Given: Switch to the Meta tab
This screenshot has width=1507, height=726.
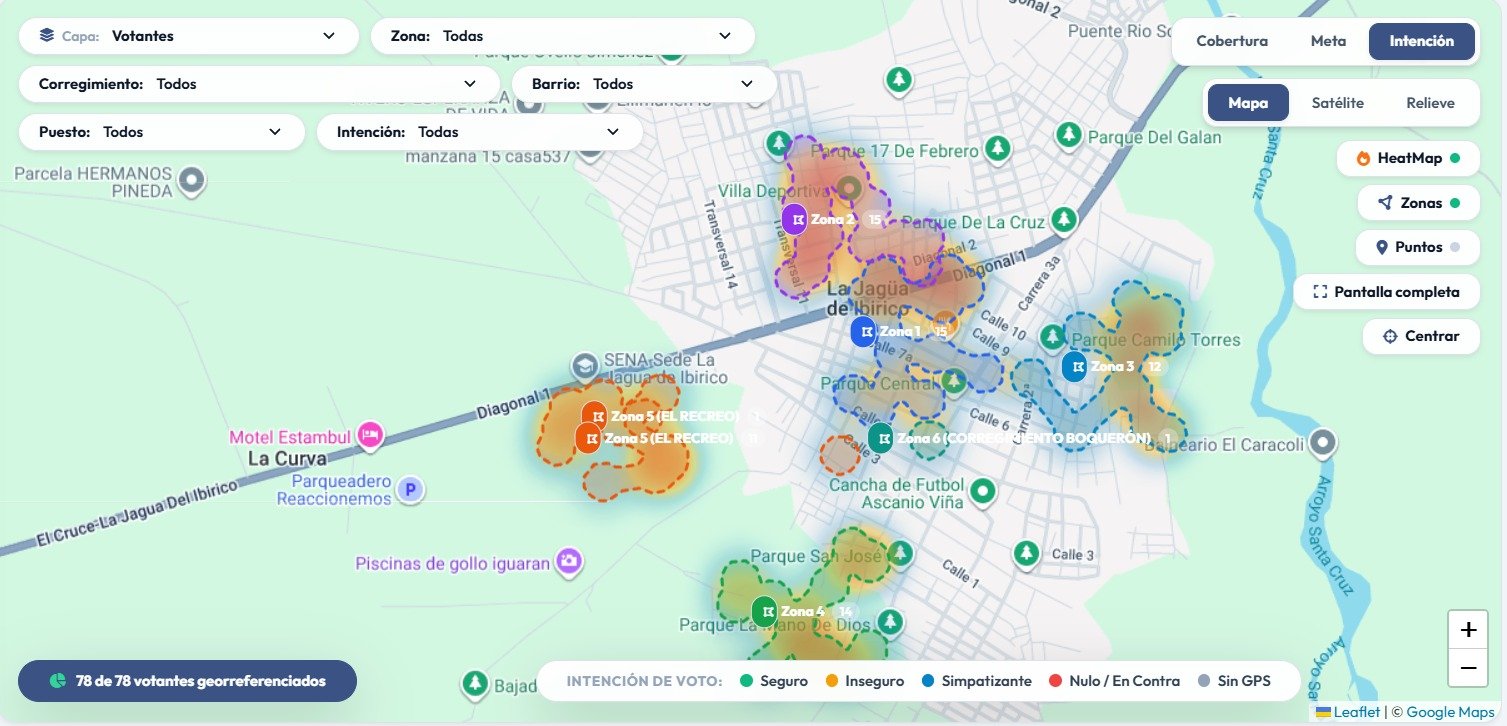Looking at the screenshot, I should [1328, 41].
